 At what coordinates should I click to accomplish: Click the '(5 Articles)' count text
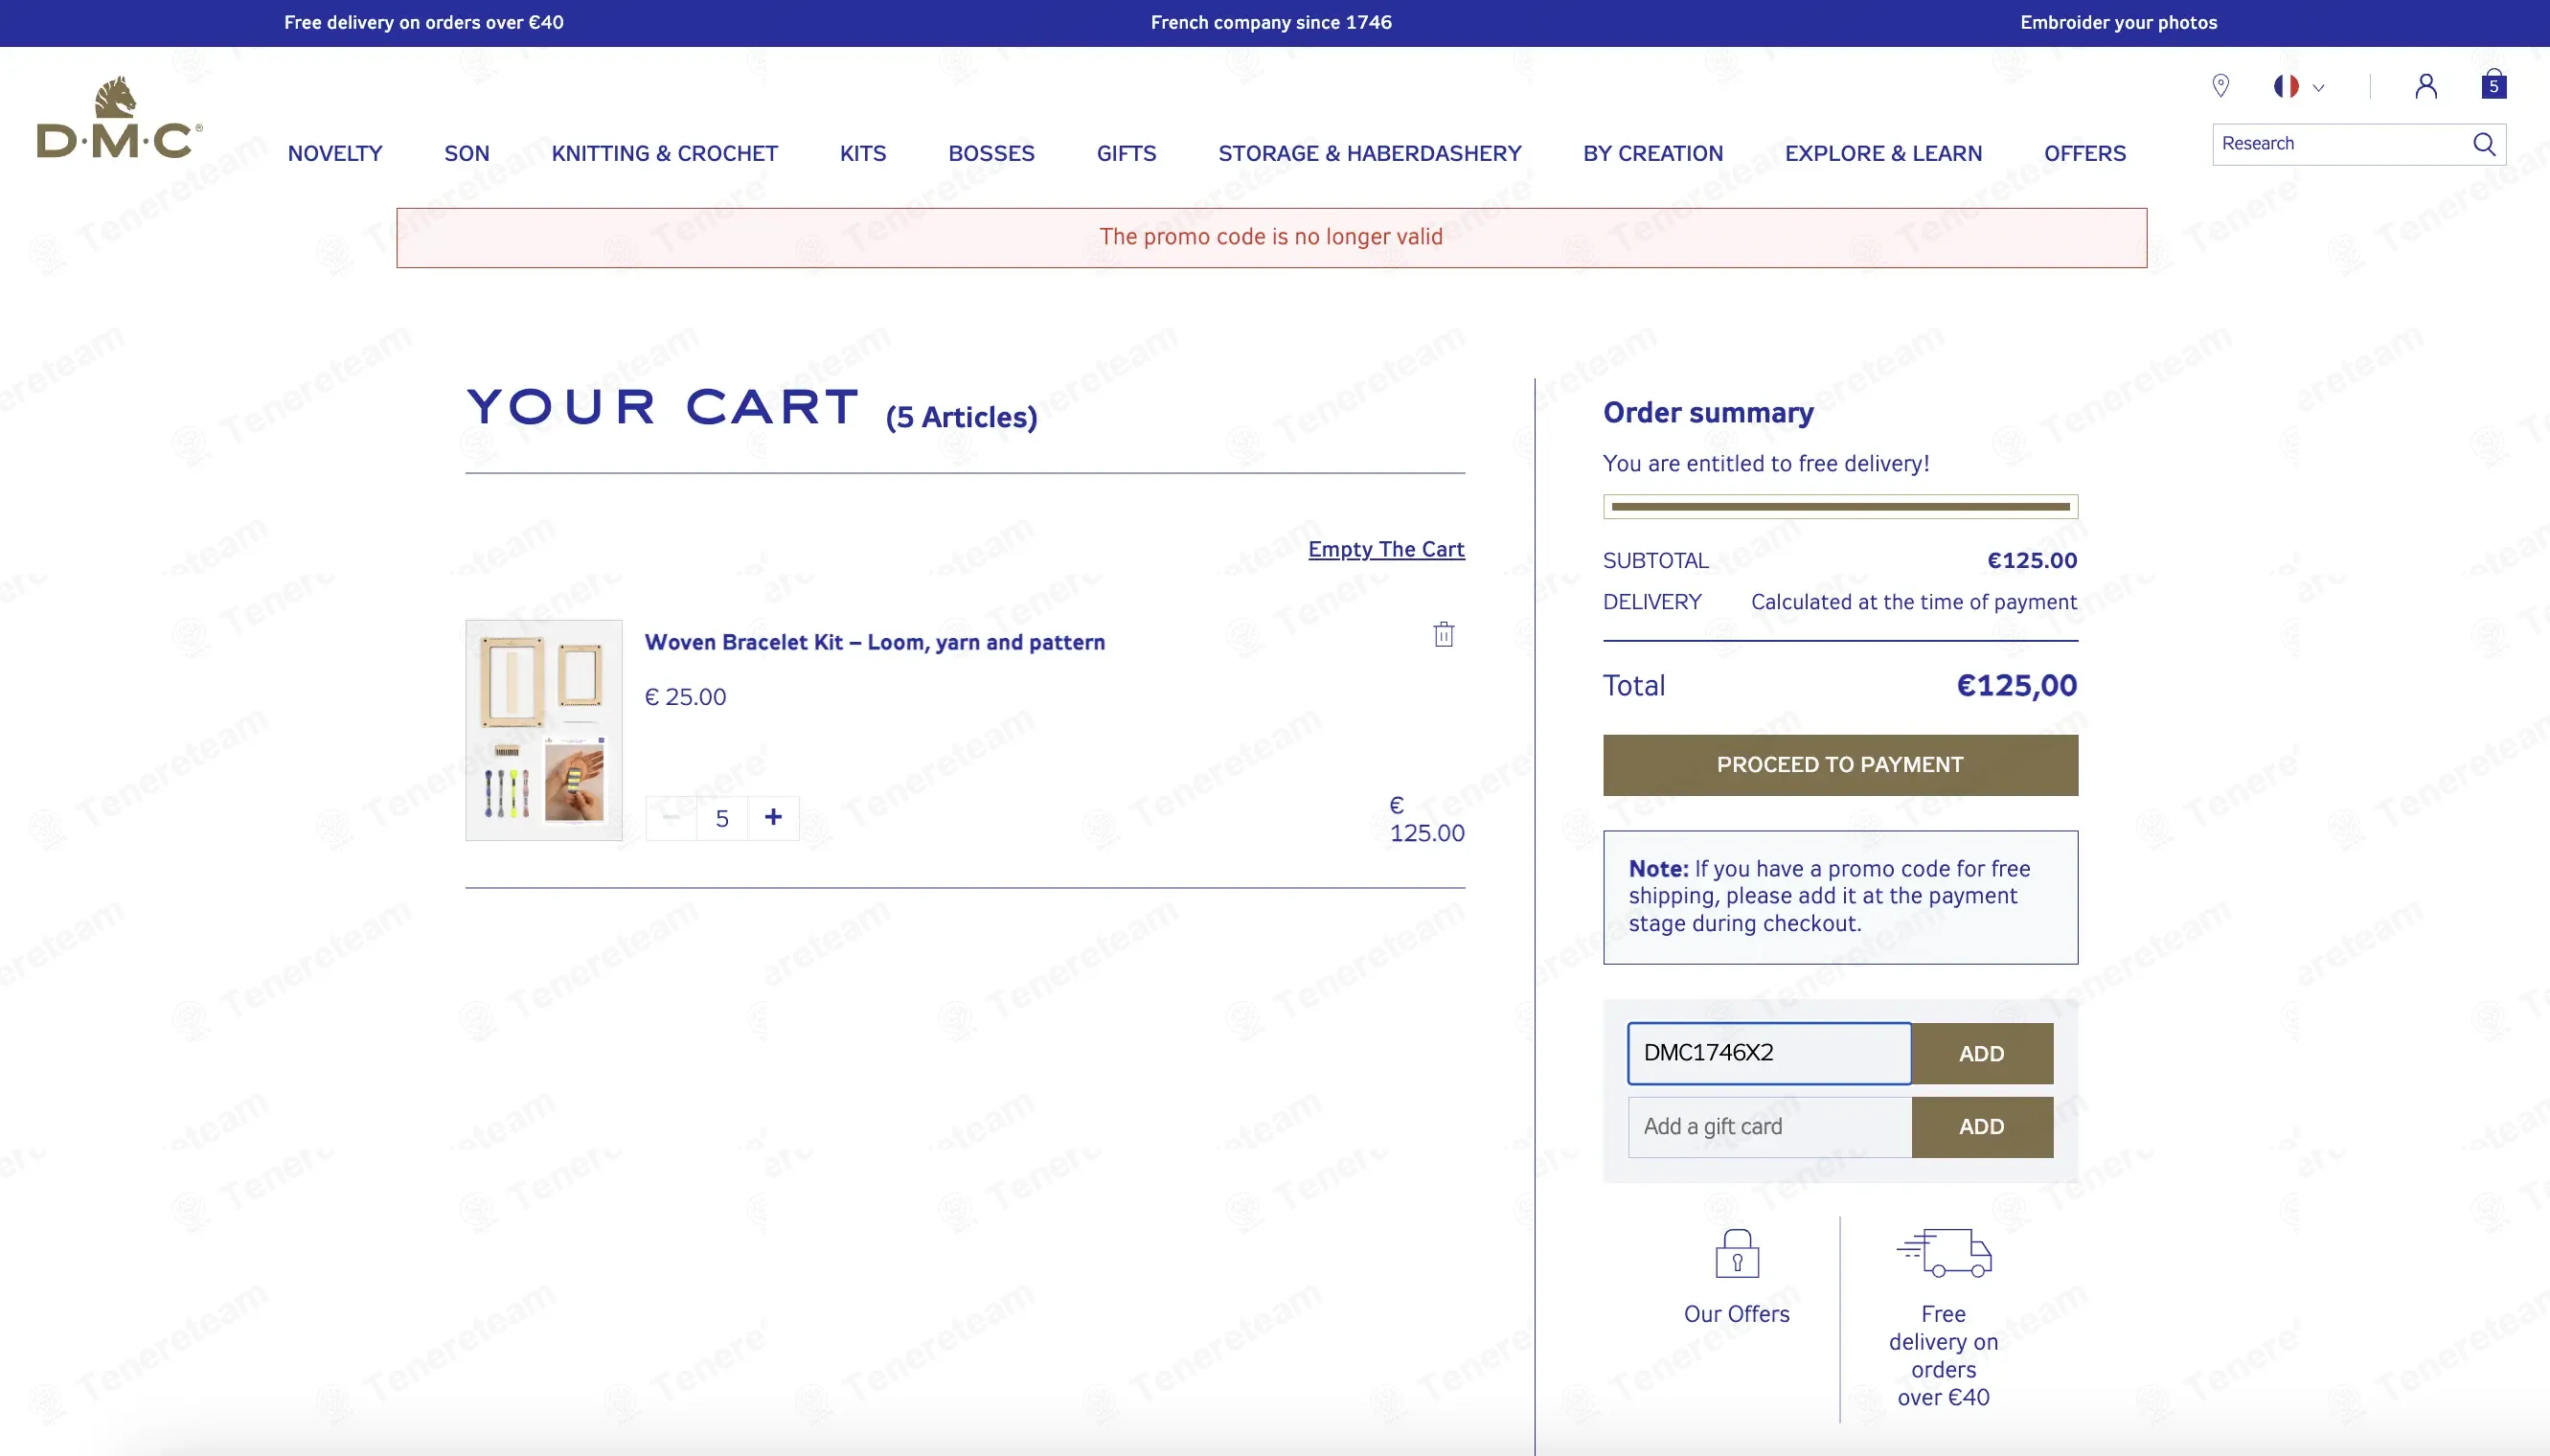[x=961, y=417]
